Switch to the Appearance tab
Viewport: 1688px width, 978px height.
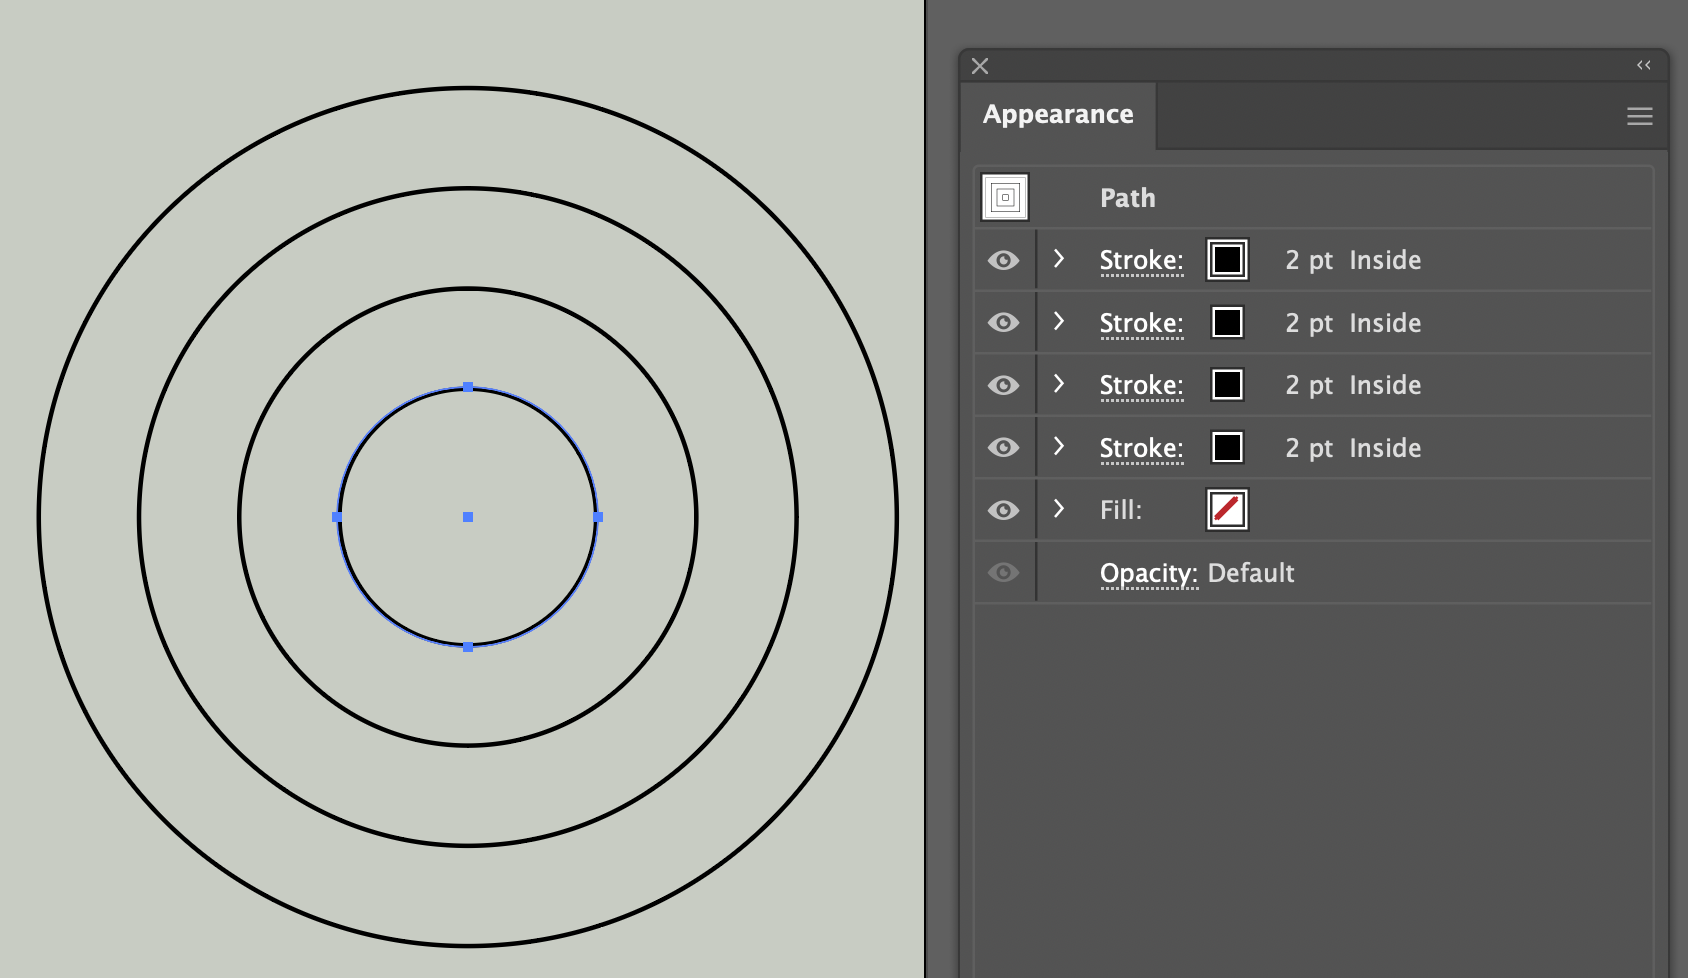click(1057, 114)
